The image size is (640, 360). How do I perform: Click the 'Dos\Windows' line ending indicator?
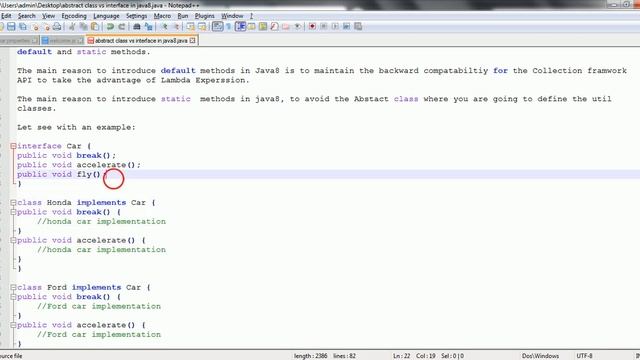[540, 356]
